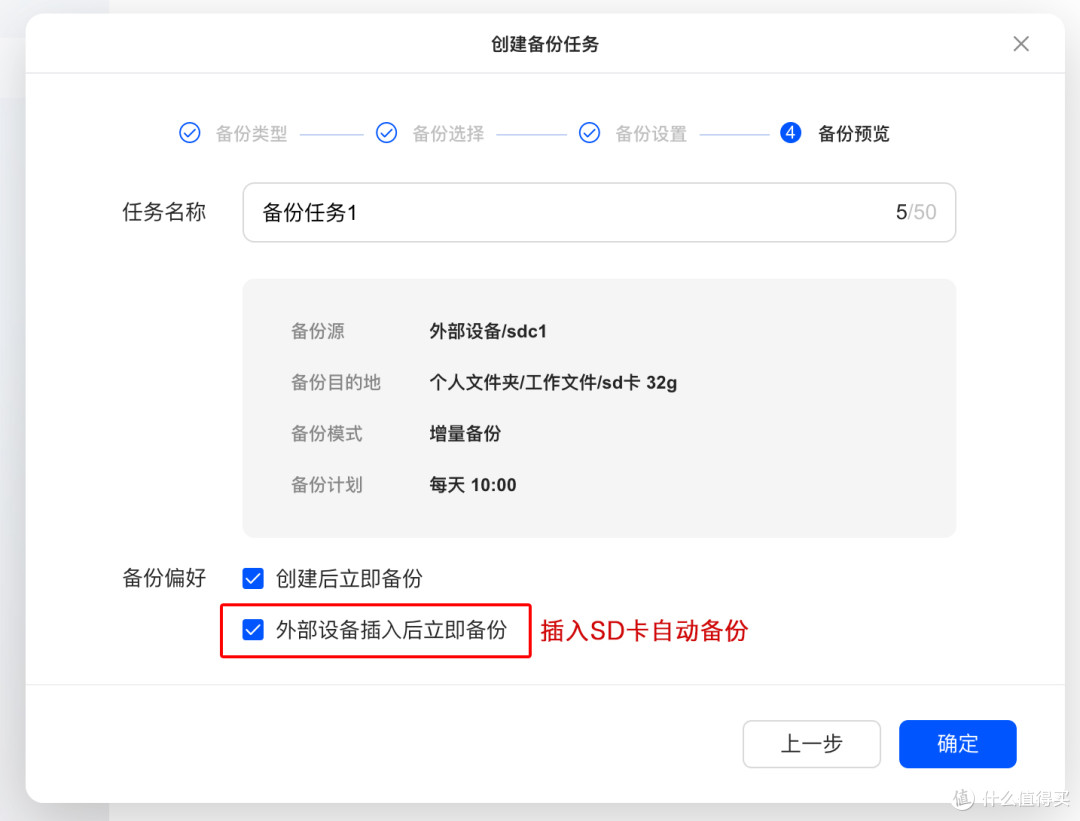Screen dimensions: 1080x821
Task: Select the 备份预览 step label
Action: click(853, 134)
